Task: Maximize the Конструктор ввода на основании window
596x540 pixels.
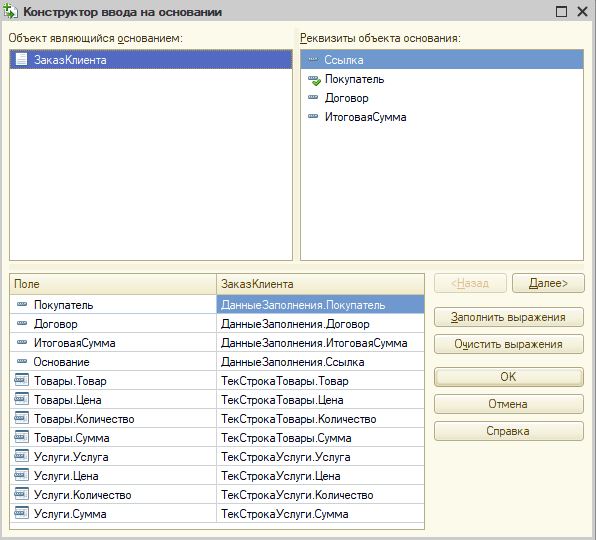Action: tap(561, 11)
